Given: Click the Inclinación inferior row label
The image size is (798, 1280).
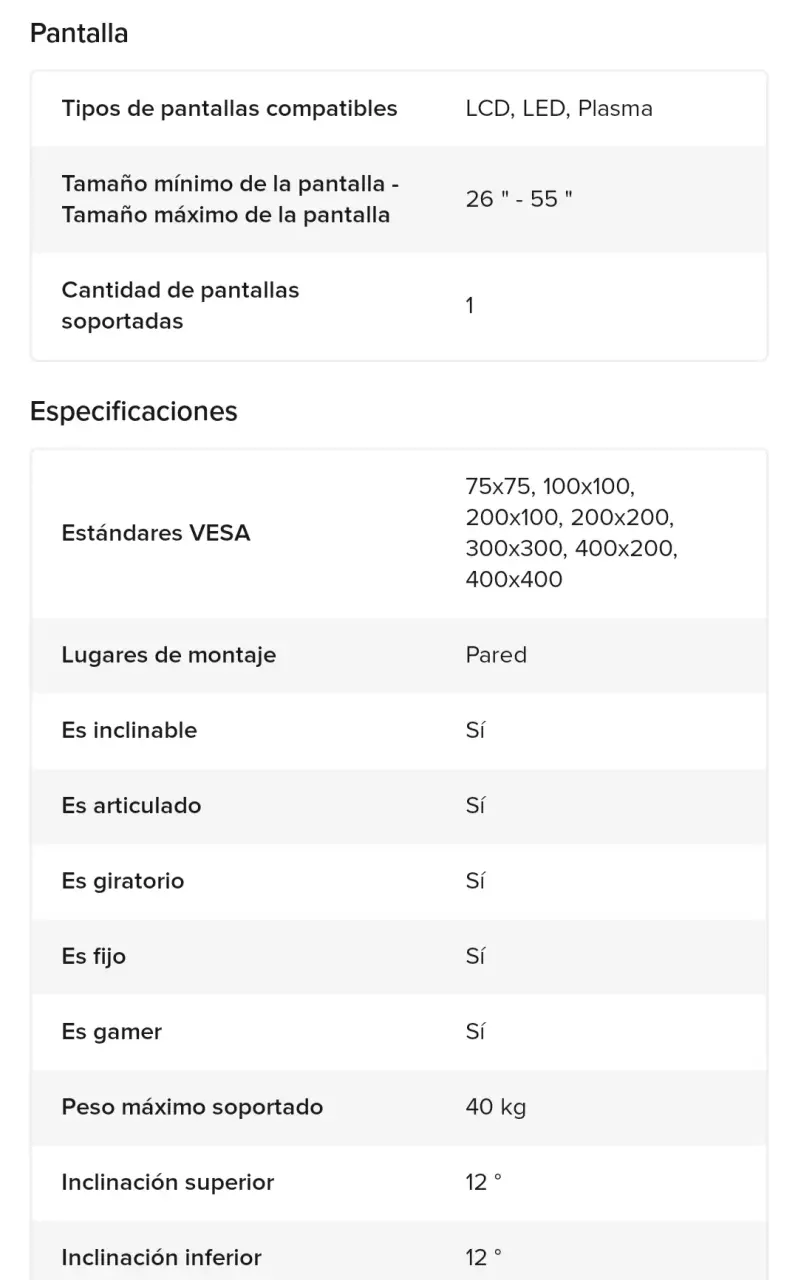Looking at the screenshot, I should tap(161, 1258).
